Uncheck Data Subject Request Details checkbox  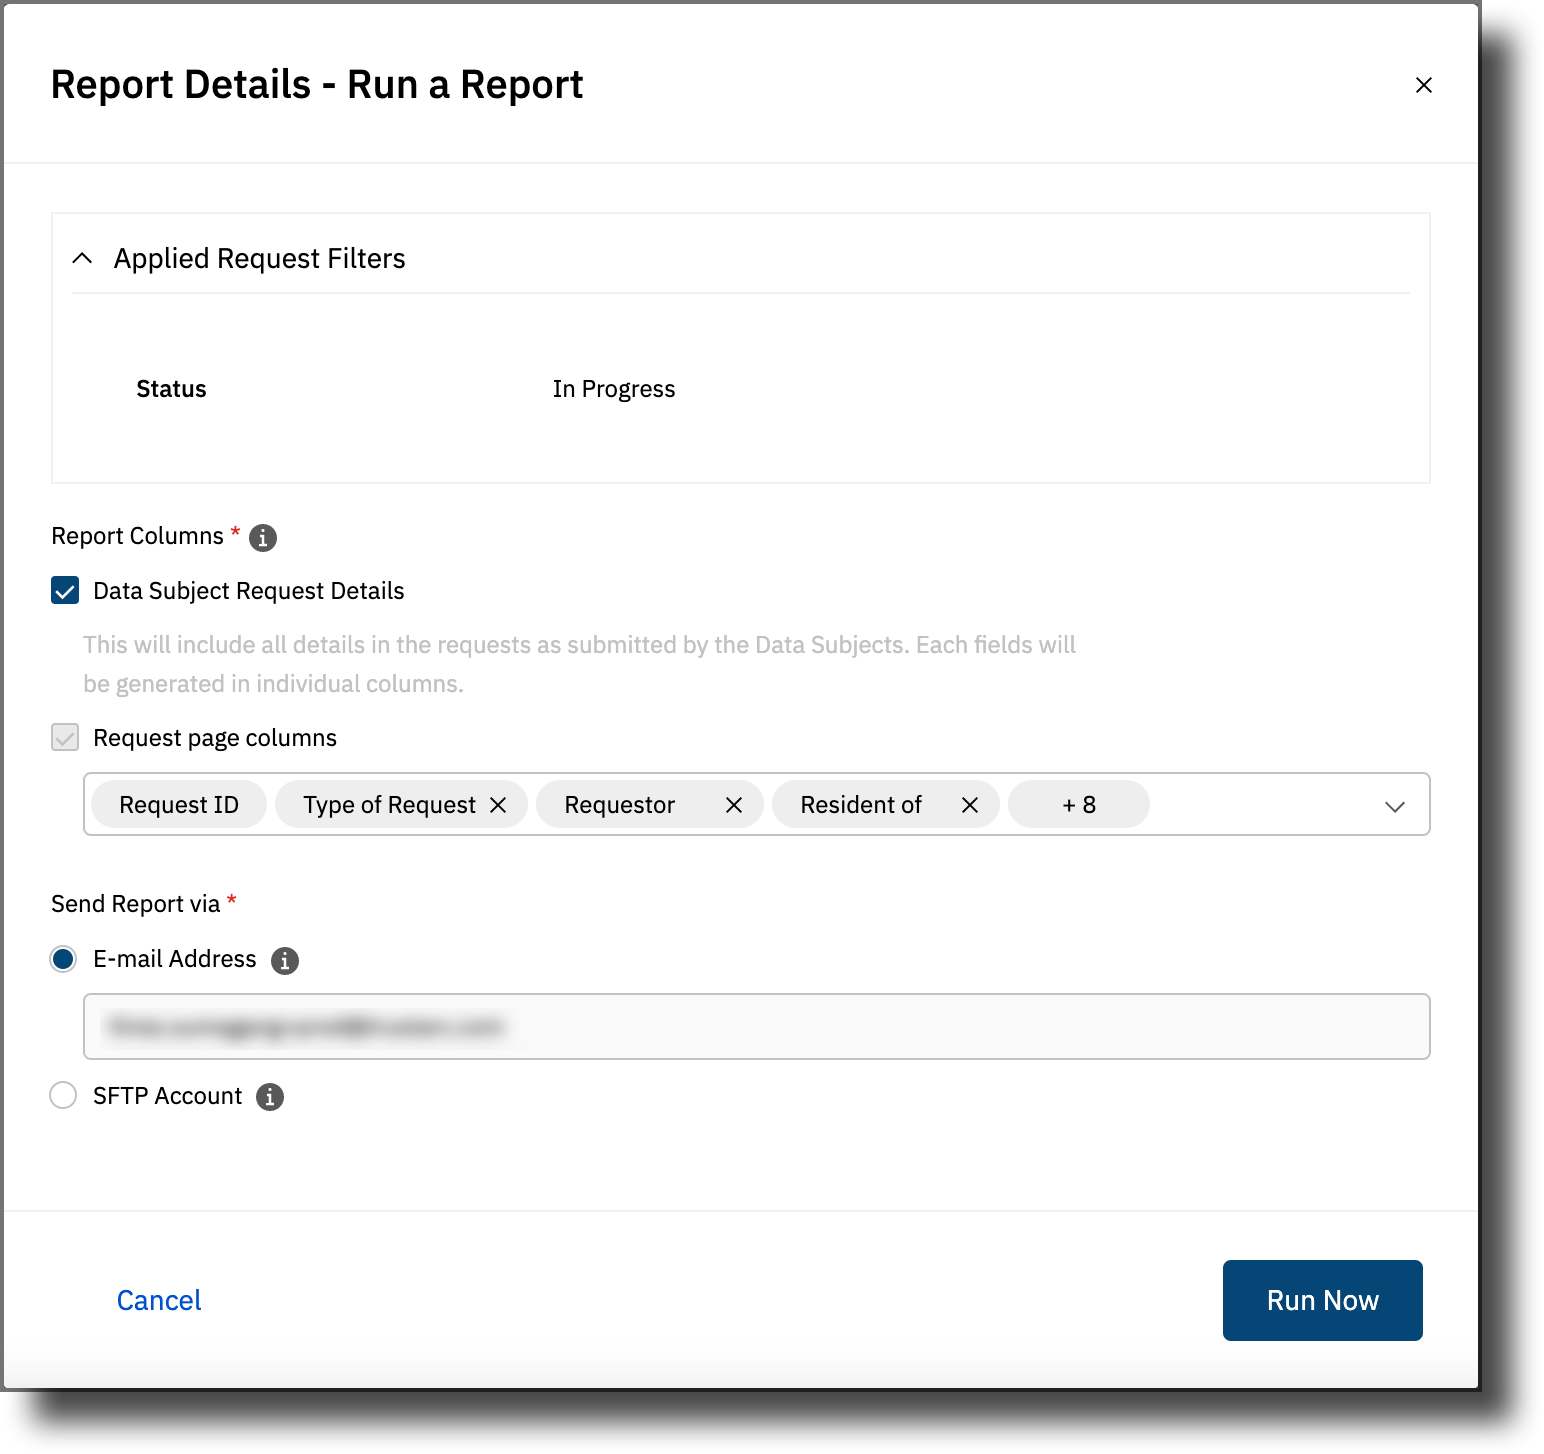(x=65, y=591)
